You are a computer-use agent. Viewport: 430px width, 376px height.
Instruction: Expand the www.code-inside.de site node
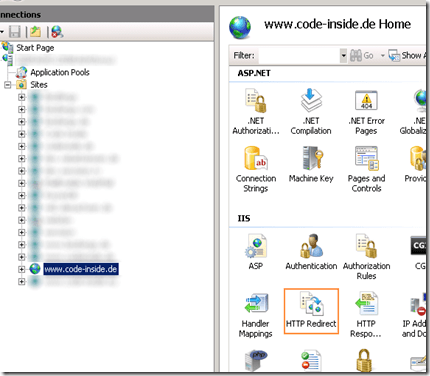tap(22, 269)
